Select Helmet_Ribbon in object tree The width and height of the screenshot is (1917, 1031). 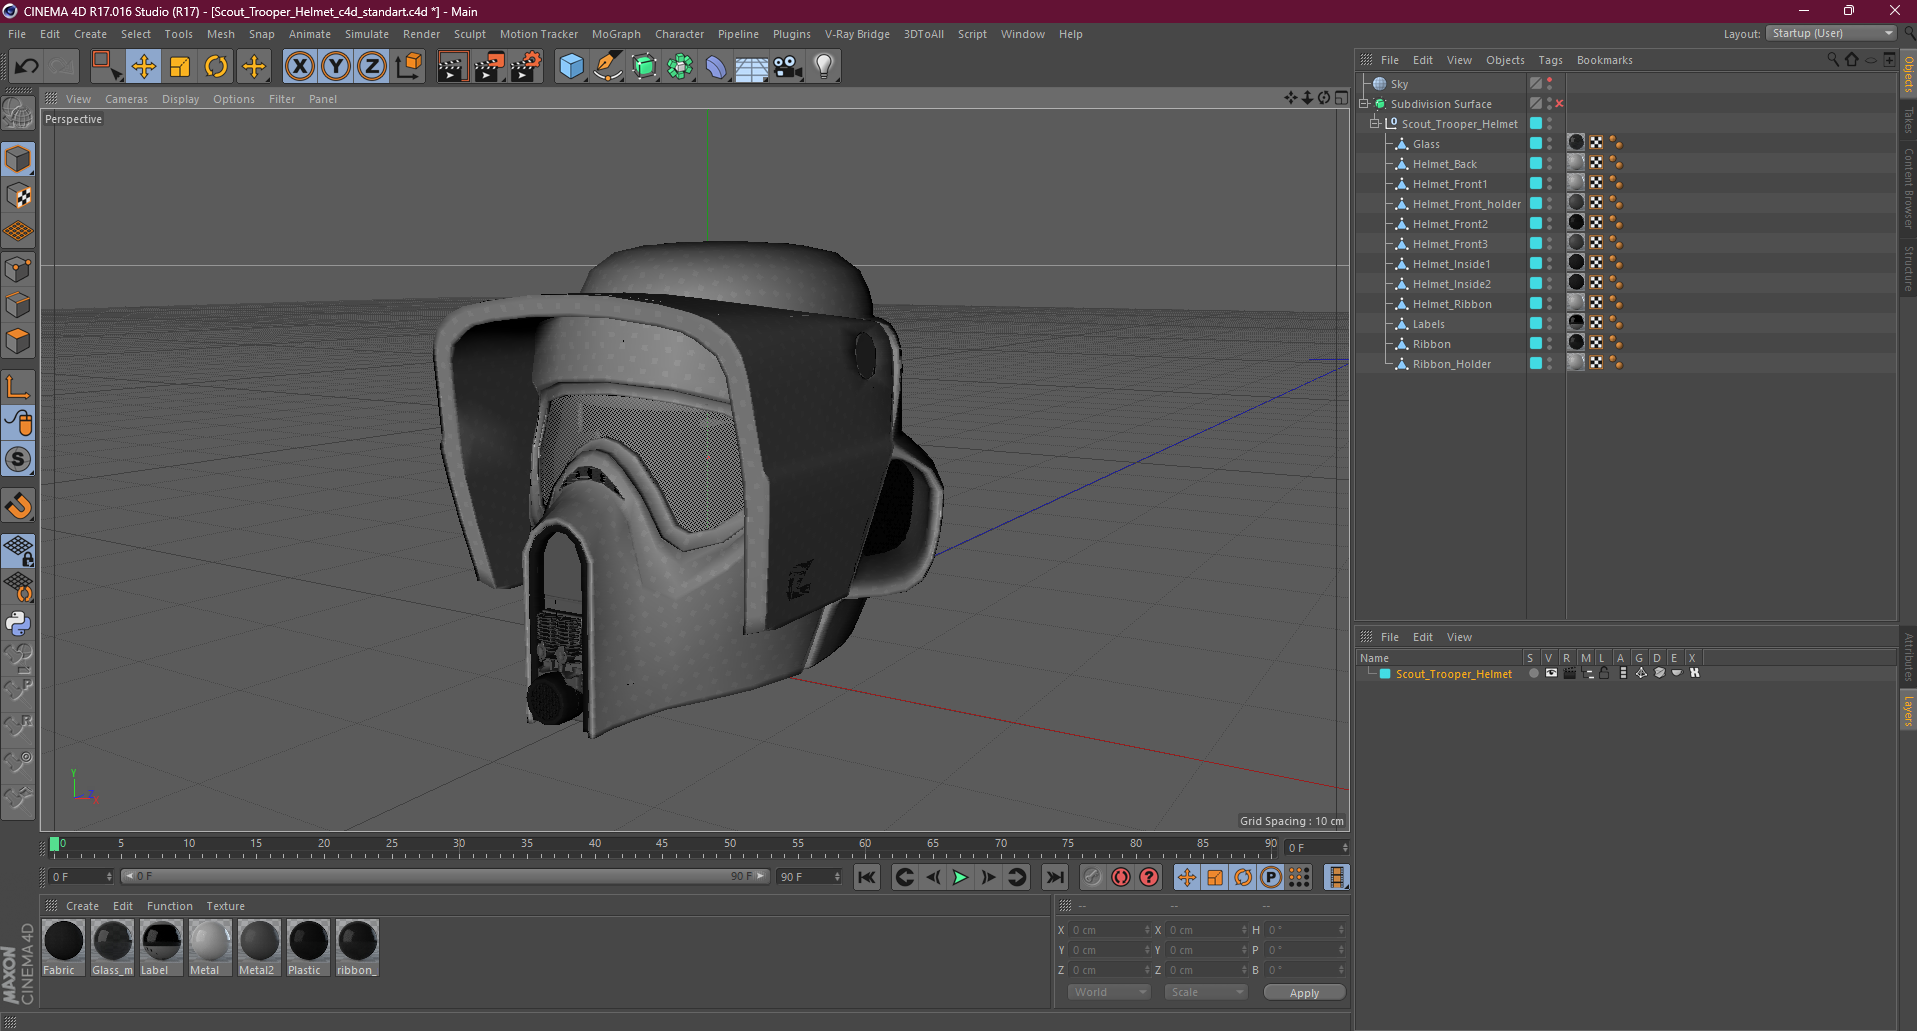tap(1451, 304)
